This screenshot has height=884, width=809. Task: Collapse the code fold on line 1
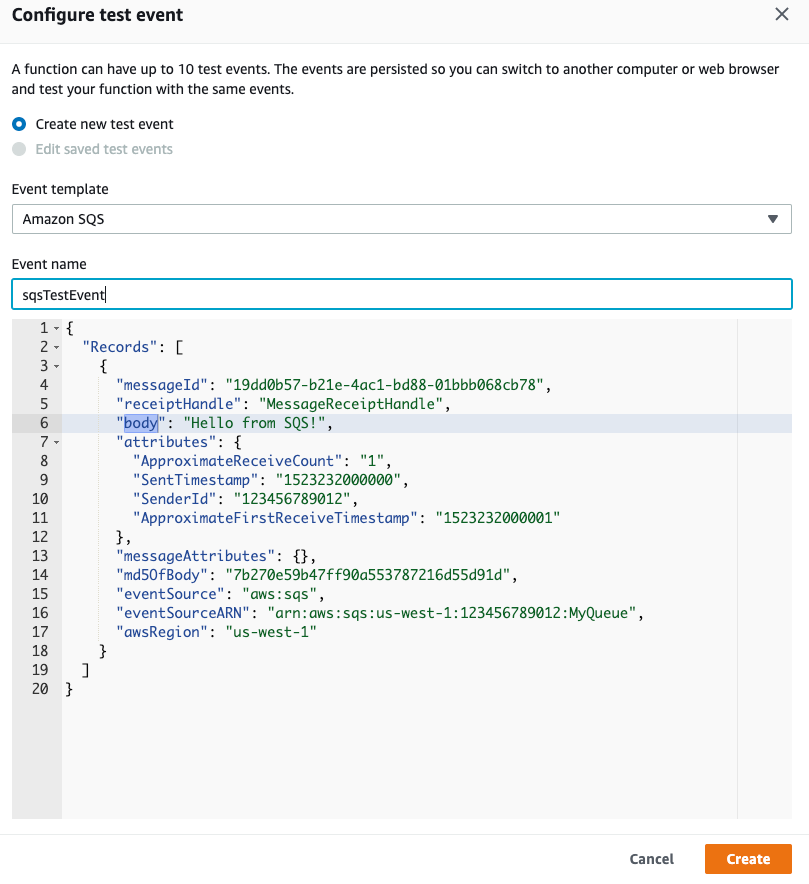point(56,328)
